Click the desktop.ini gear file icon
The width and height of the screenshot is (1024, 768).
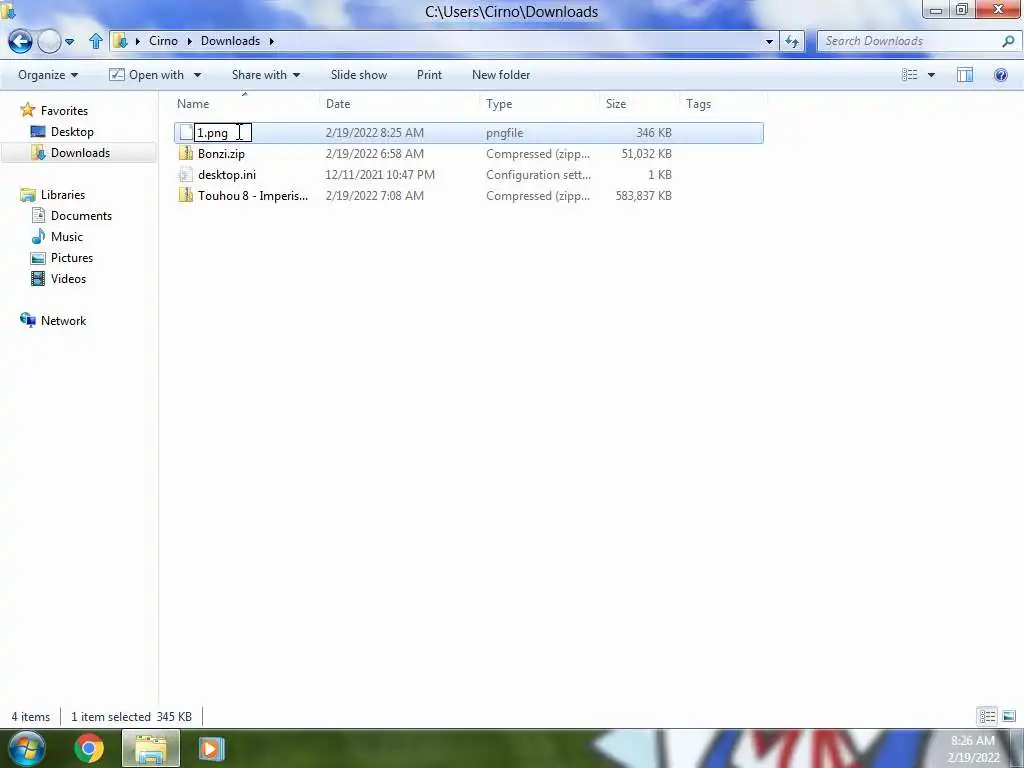(x=186, y=174)
